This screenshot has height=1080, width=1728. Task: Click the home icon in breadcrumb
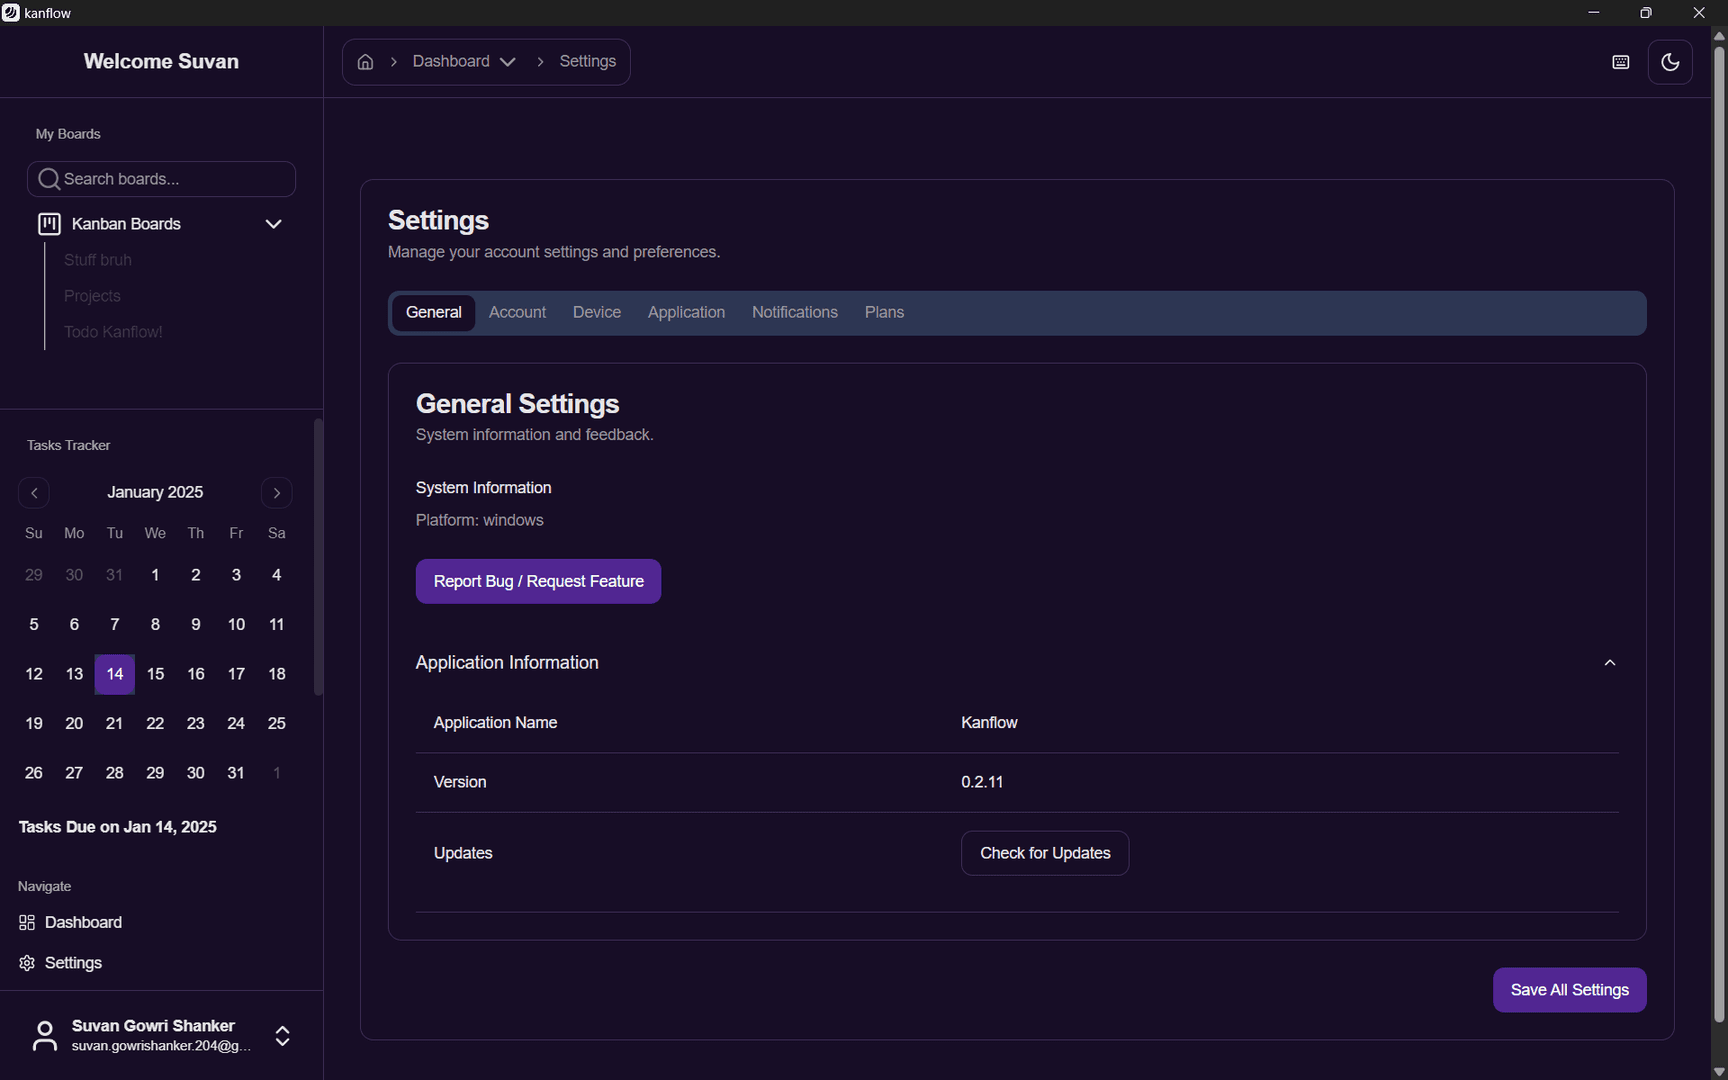[365, 62]
